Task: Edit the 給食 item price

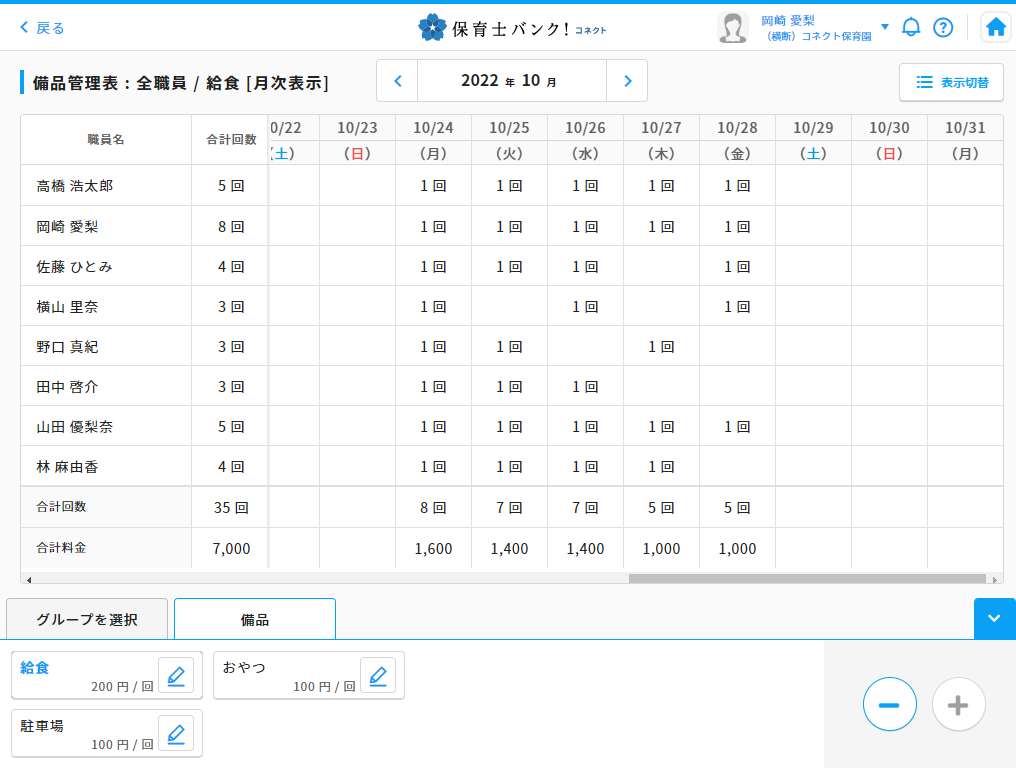Action: coord(176,676)
